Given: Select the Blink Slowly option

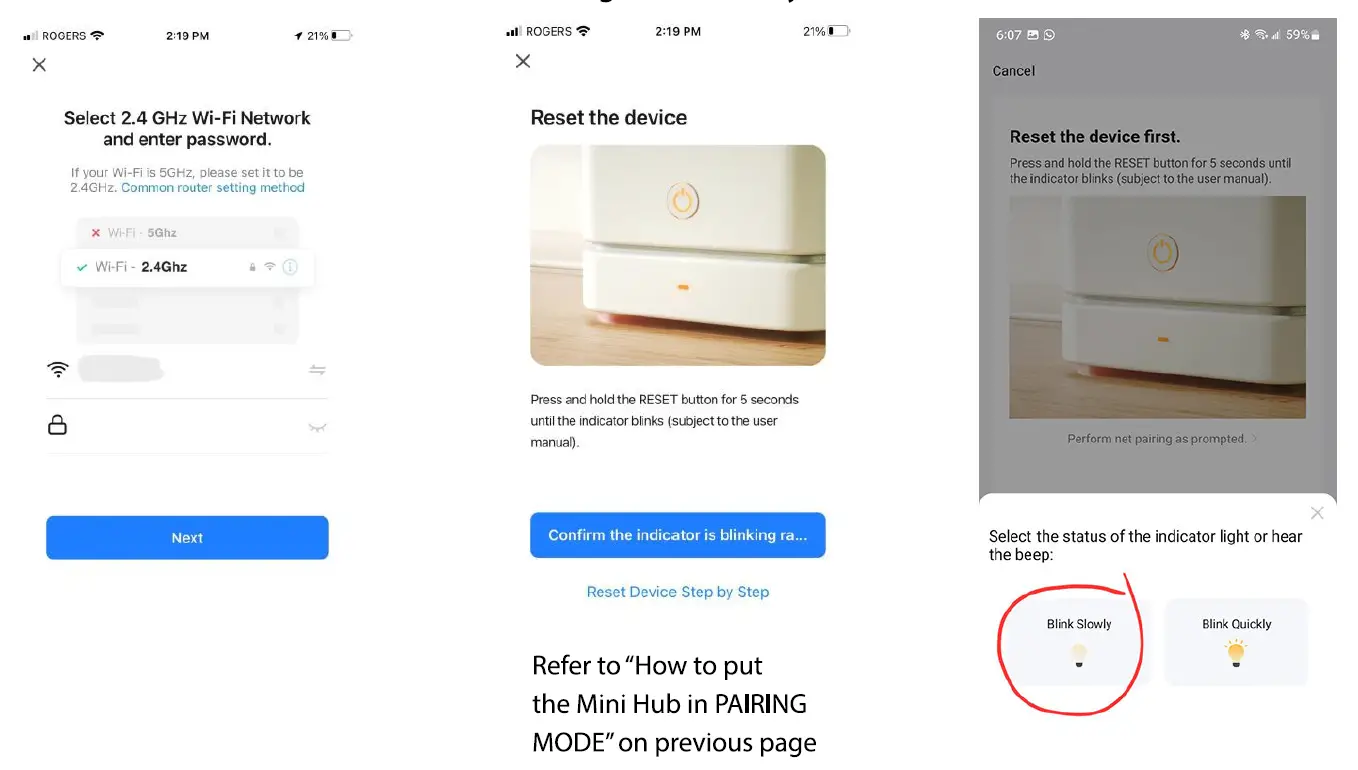Looking at the screenshot, I should tap(1079, 641).
